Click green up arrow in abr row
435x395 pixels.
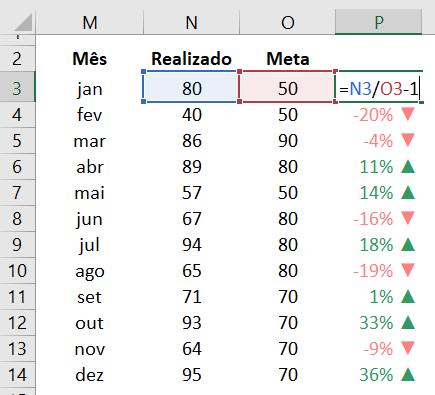tap(408, 166)
